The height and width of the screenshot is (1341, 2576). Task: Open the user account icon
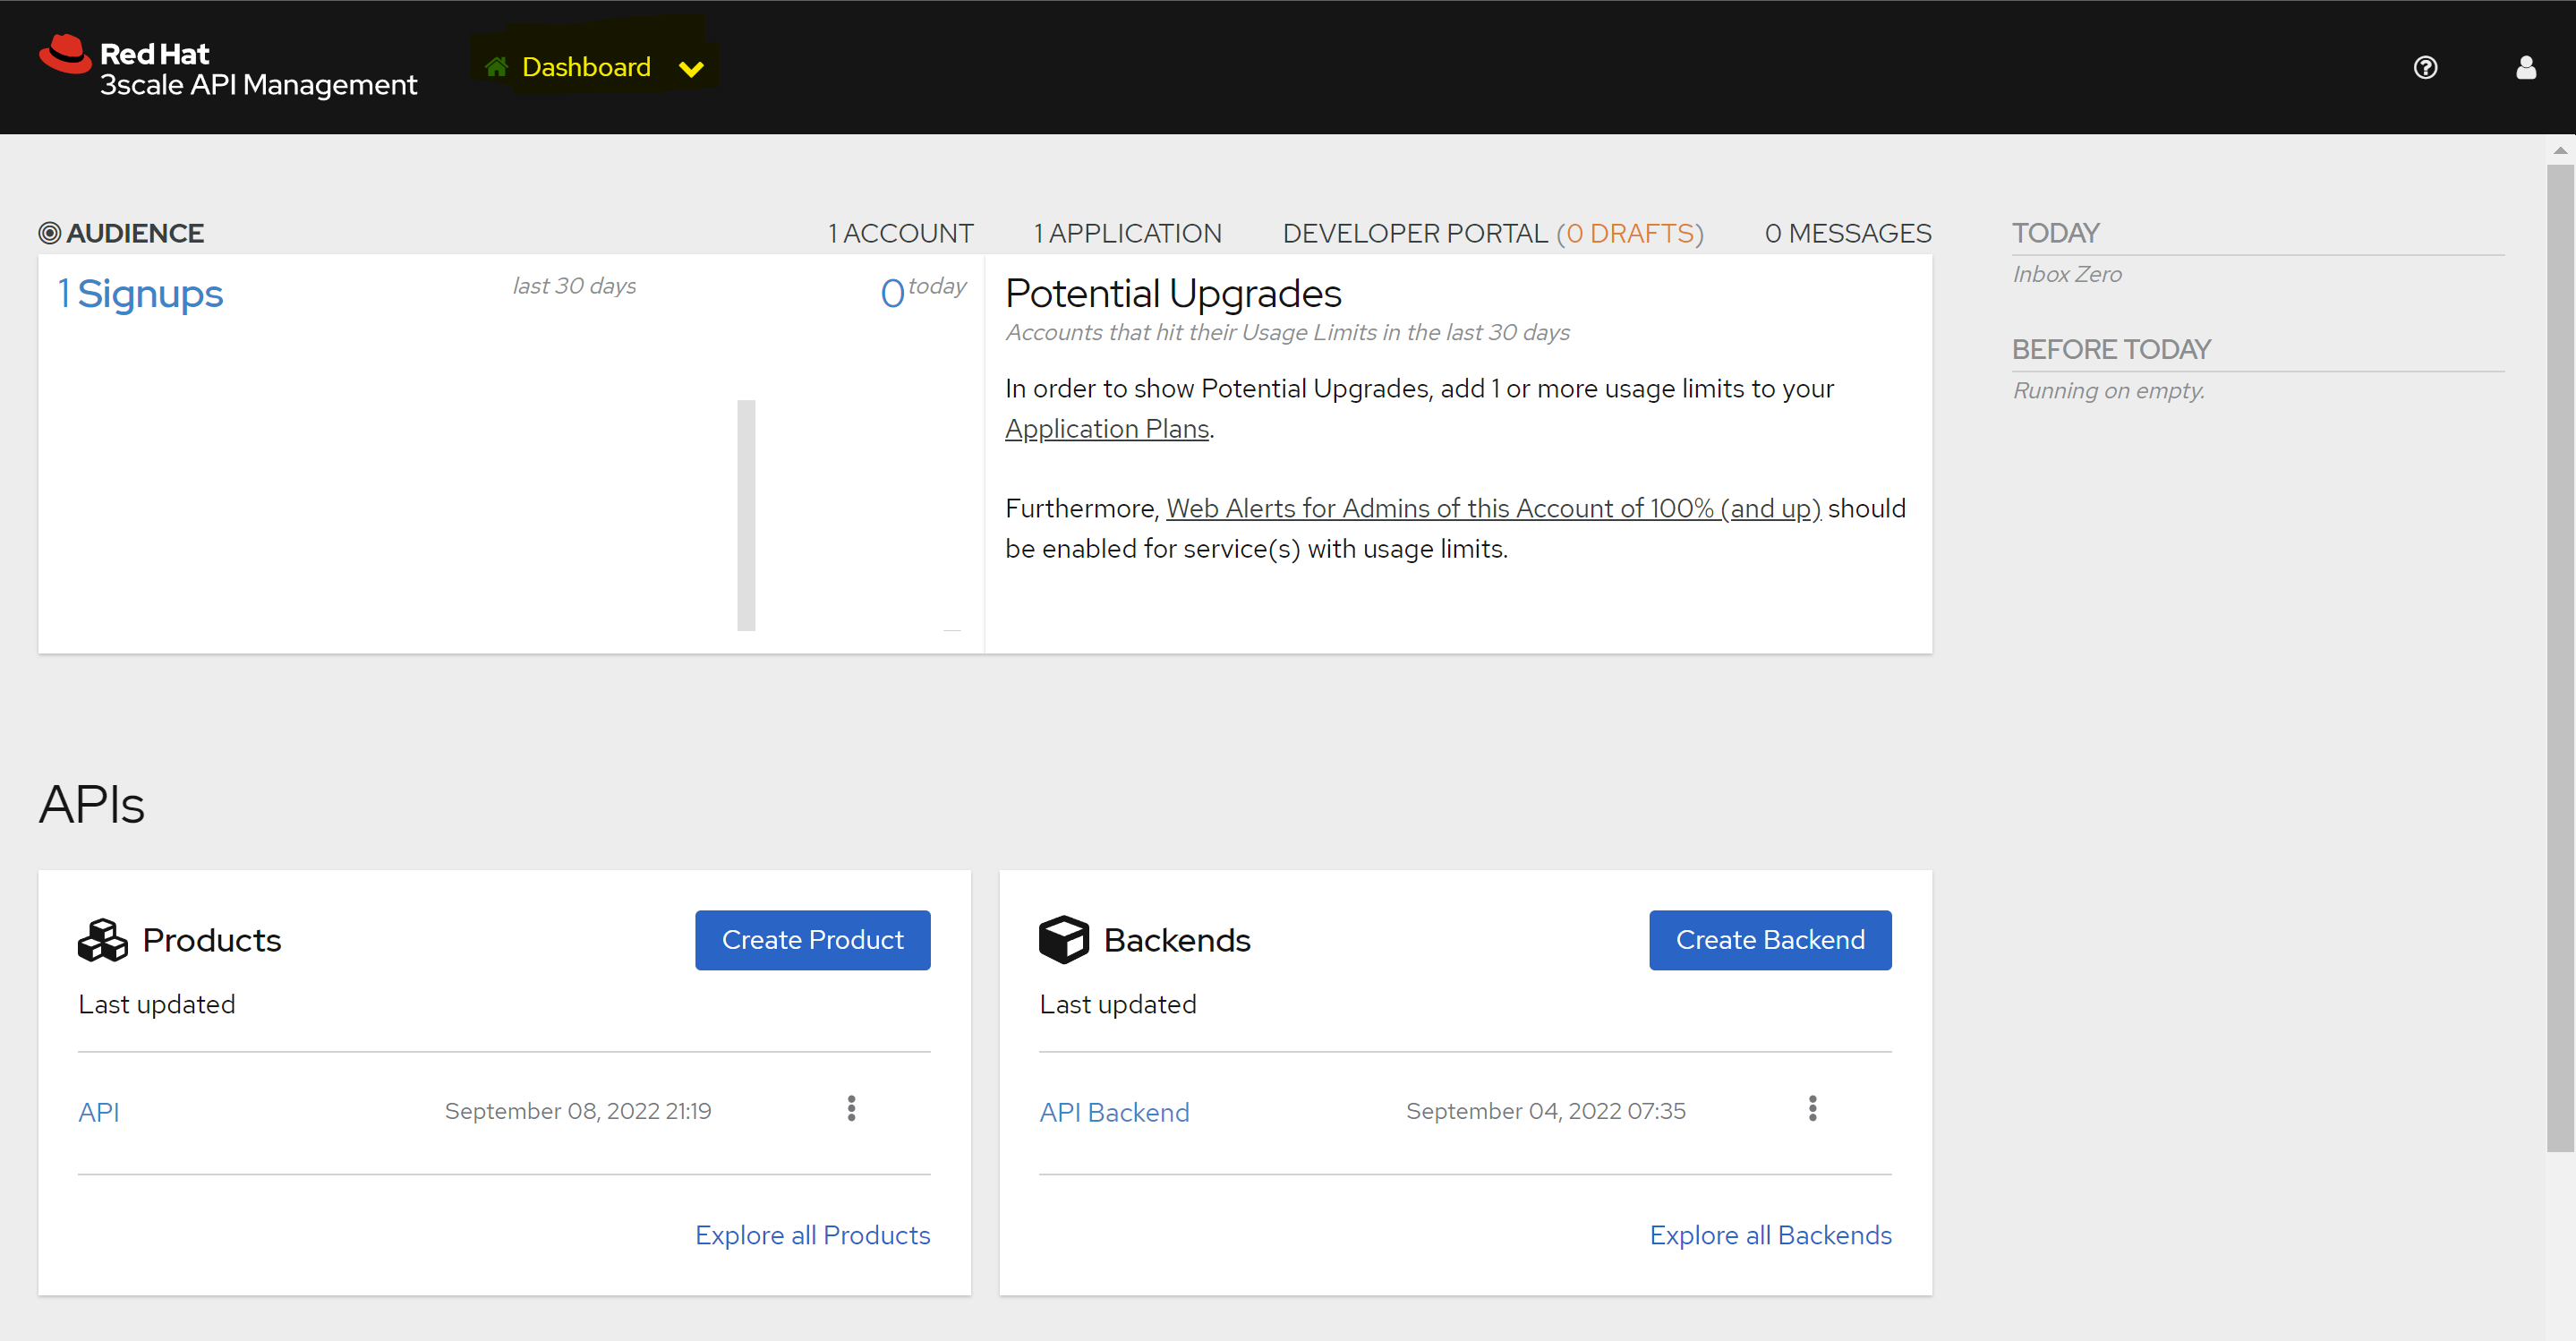[2525, 67]
